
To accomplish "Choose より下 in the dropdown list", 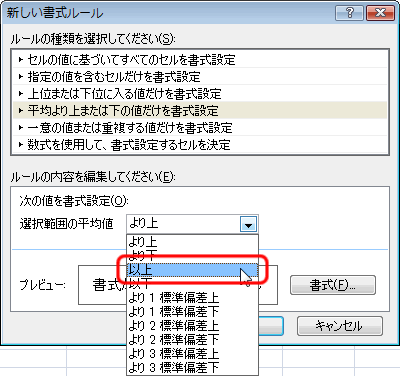I will point(192,256).
